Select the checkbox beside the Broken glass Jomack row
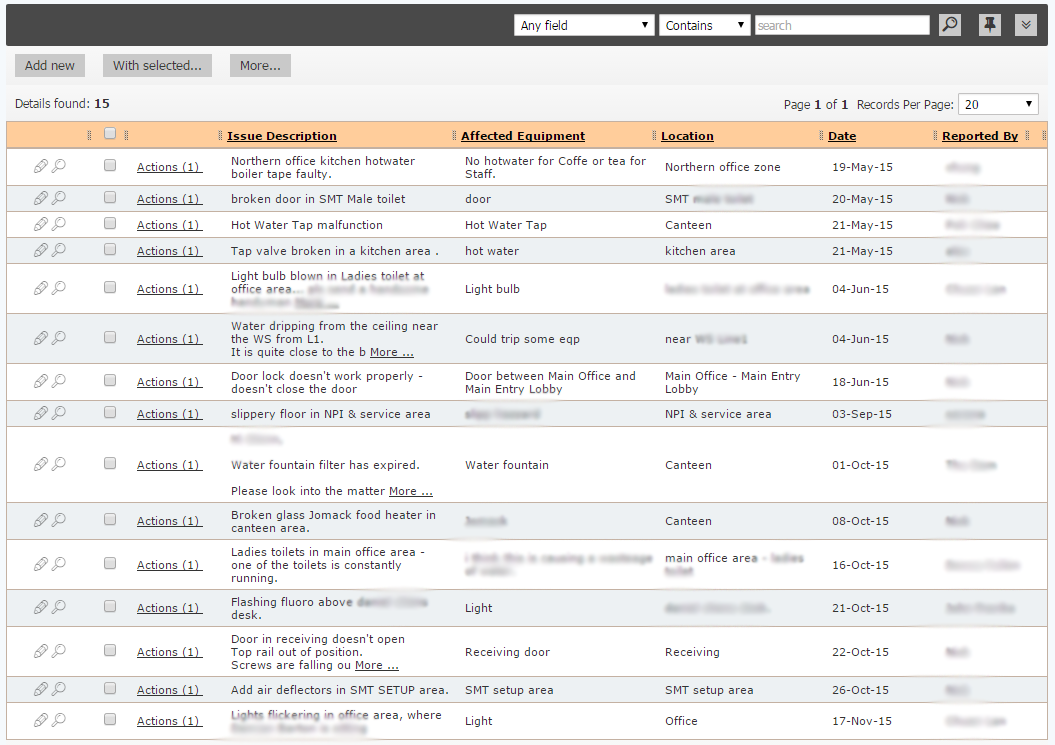Viewport: 1055px width, 745px height. (x=110, y=519)
